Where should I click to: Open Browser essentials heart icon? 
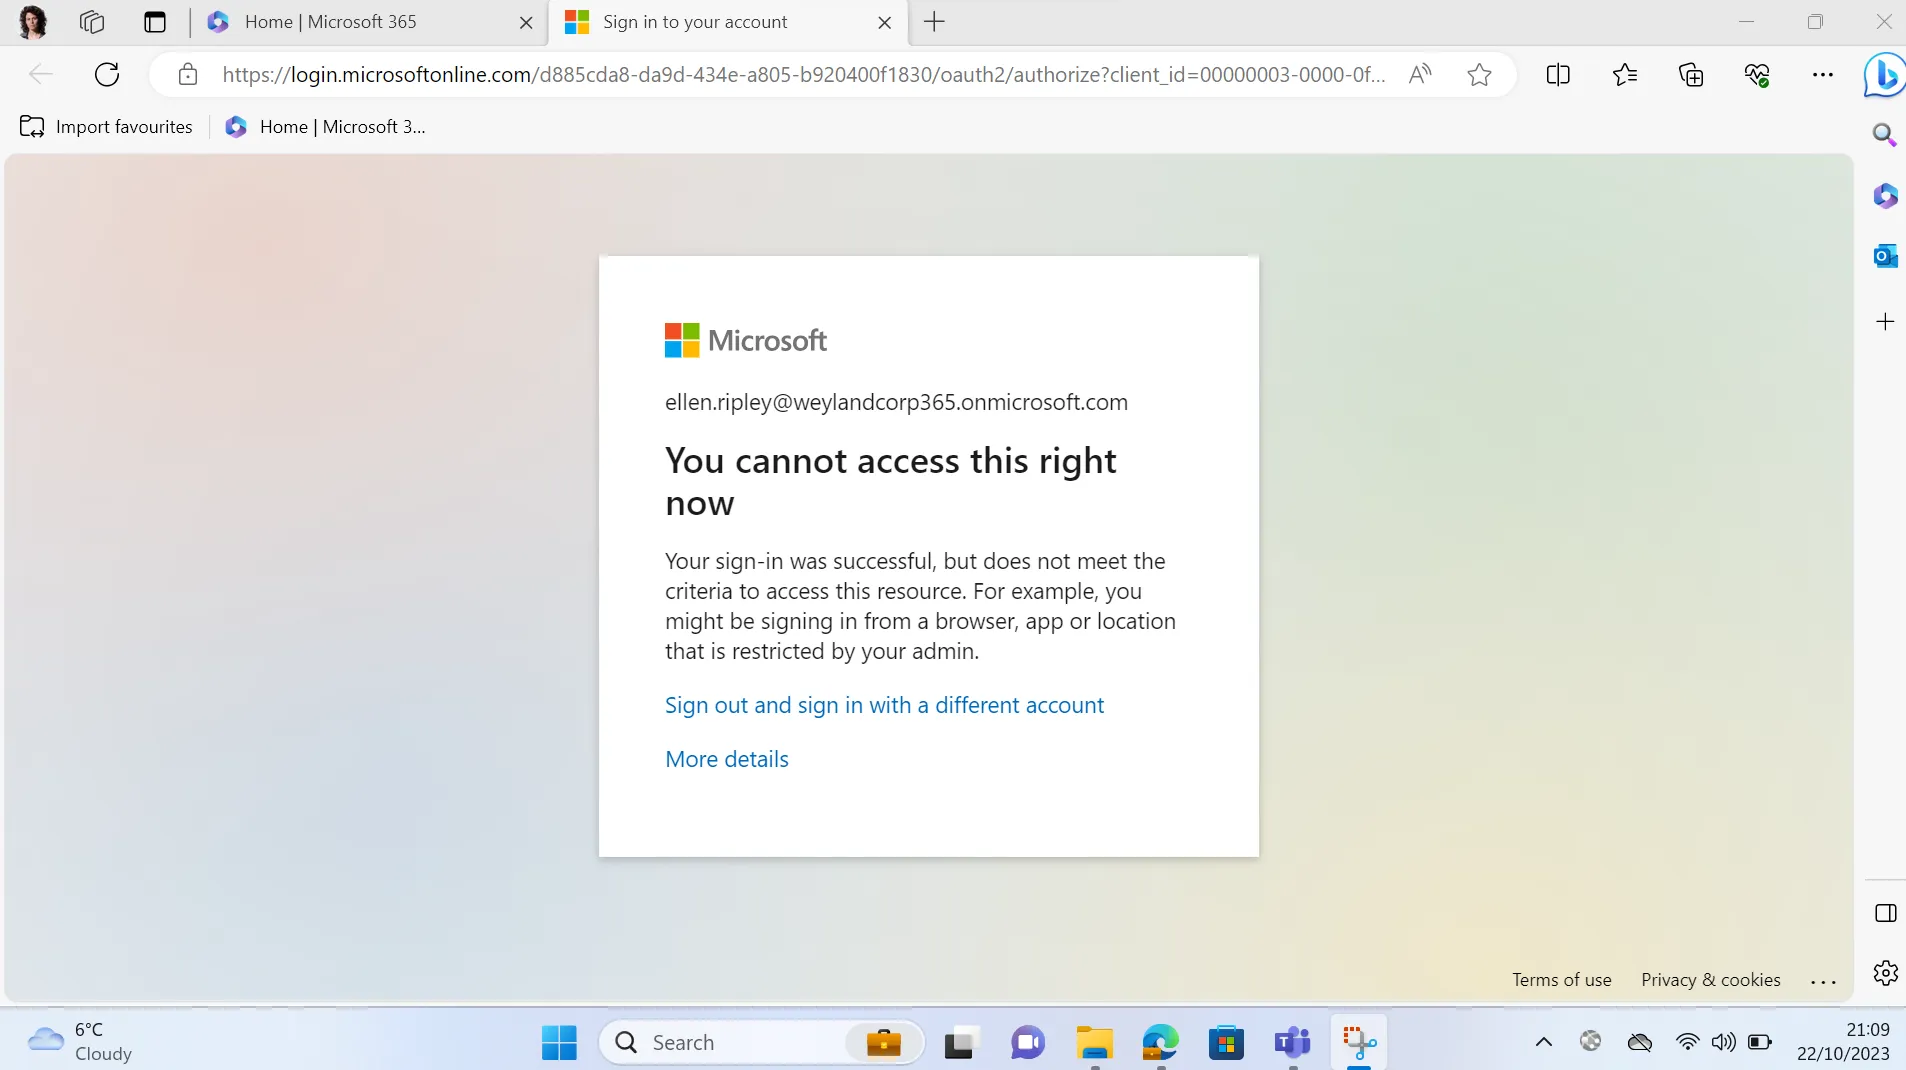point(1757,74)
